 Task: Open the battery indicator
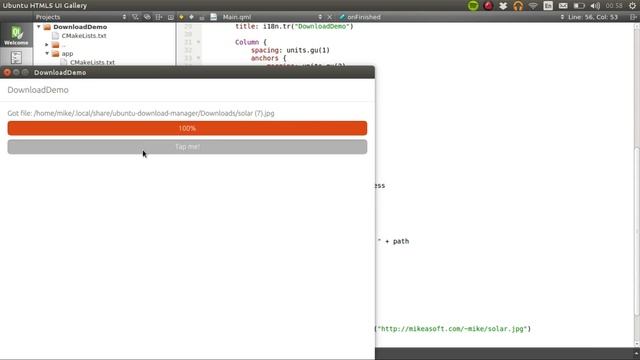579,6
